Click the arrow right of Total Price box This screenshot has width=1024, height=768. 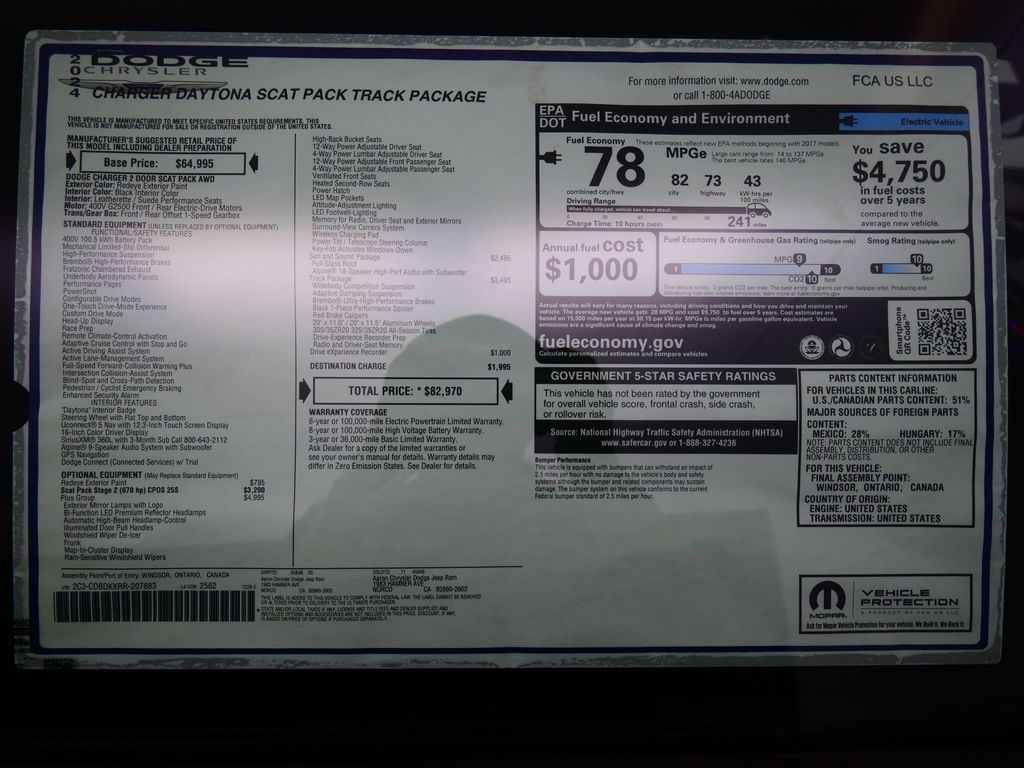coord(507,391)
